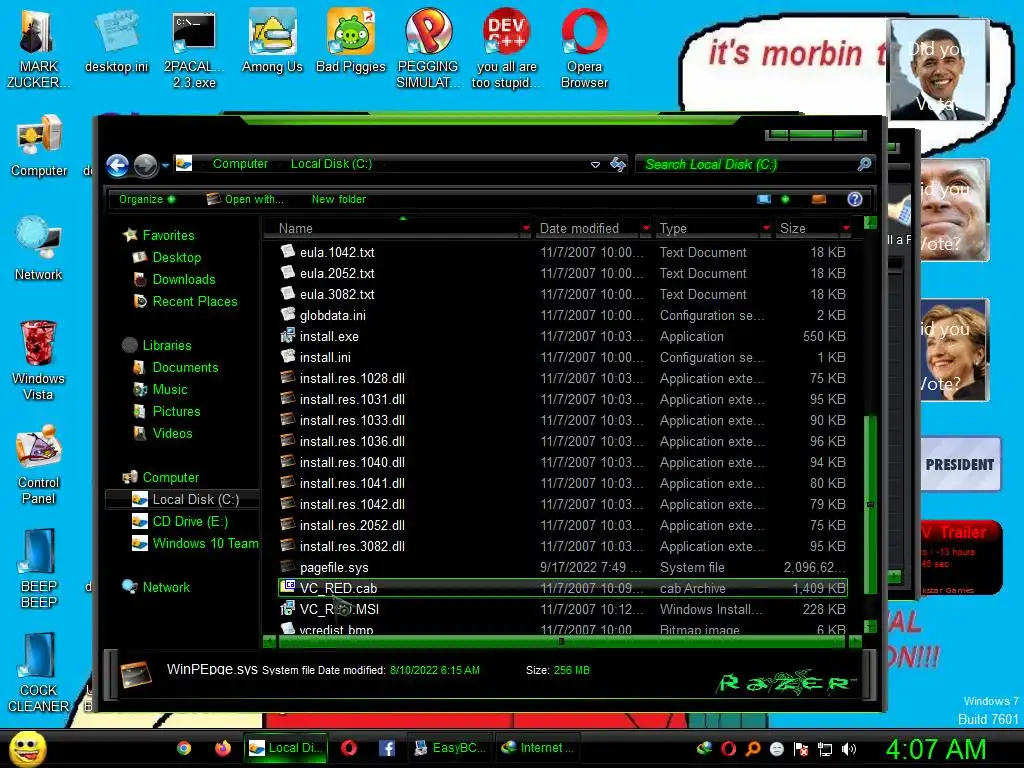Expand the address bar history dropdown
Image resolution: width=1024 pixels, height=768 pixels.
click(595, 165)
